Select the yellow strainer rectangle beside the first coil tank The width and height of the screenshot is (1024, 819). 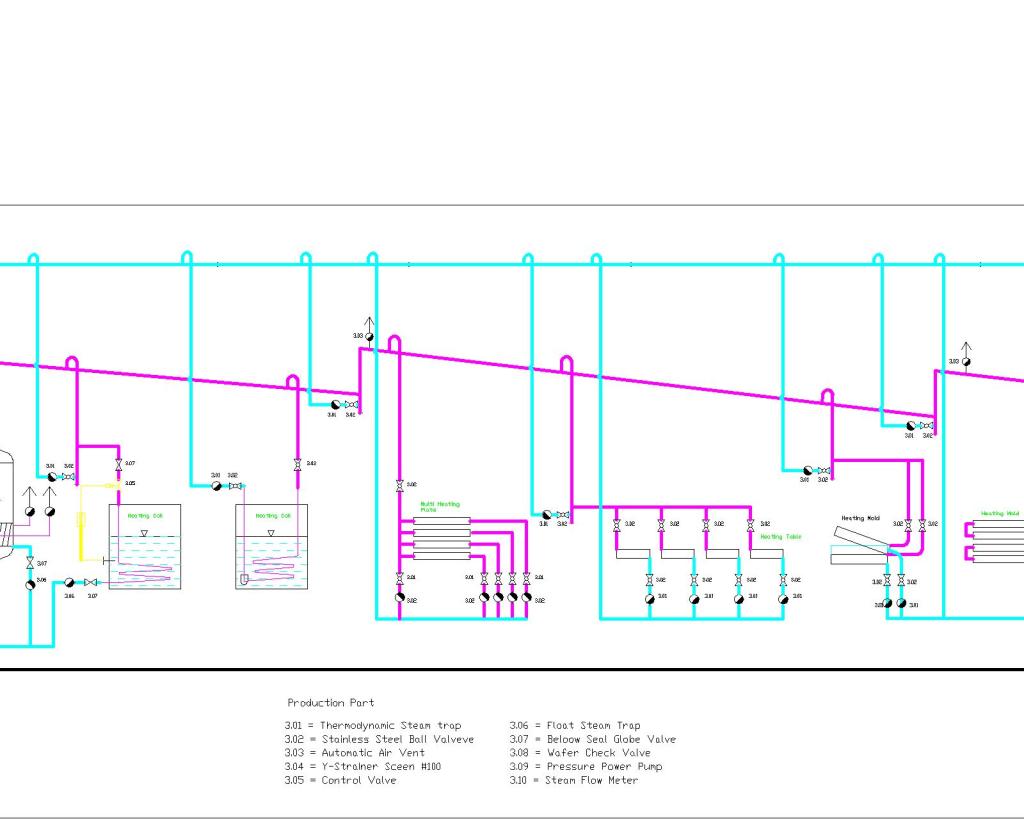click(81, 521)
